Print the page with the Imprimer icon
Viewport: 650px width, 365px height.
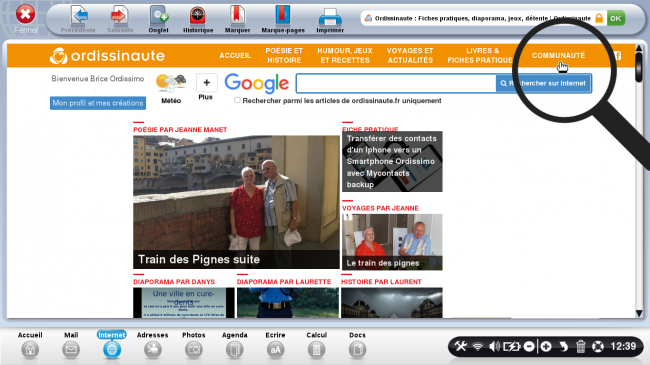(330, 19)
